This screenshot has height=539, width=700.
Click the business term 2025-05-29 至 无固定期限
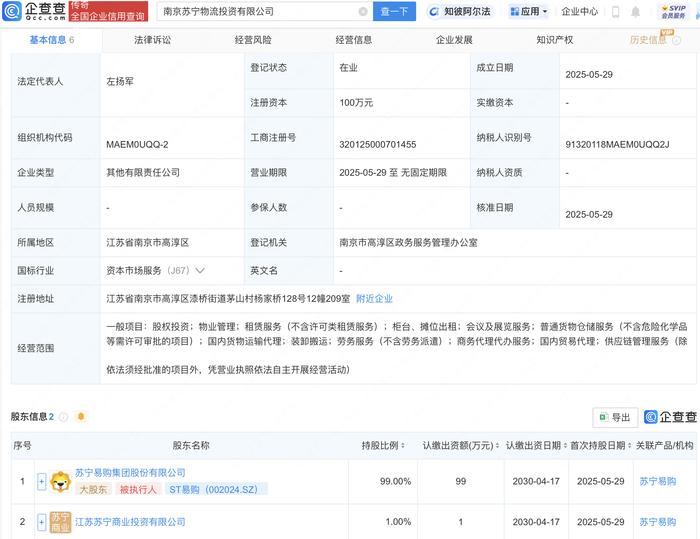393,173
